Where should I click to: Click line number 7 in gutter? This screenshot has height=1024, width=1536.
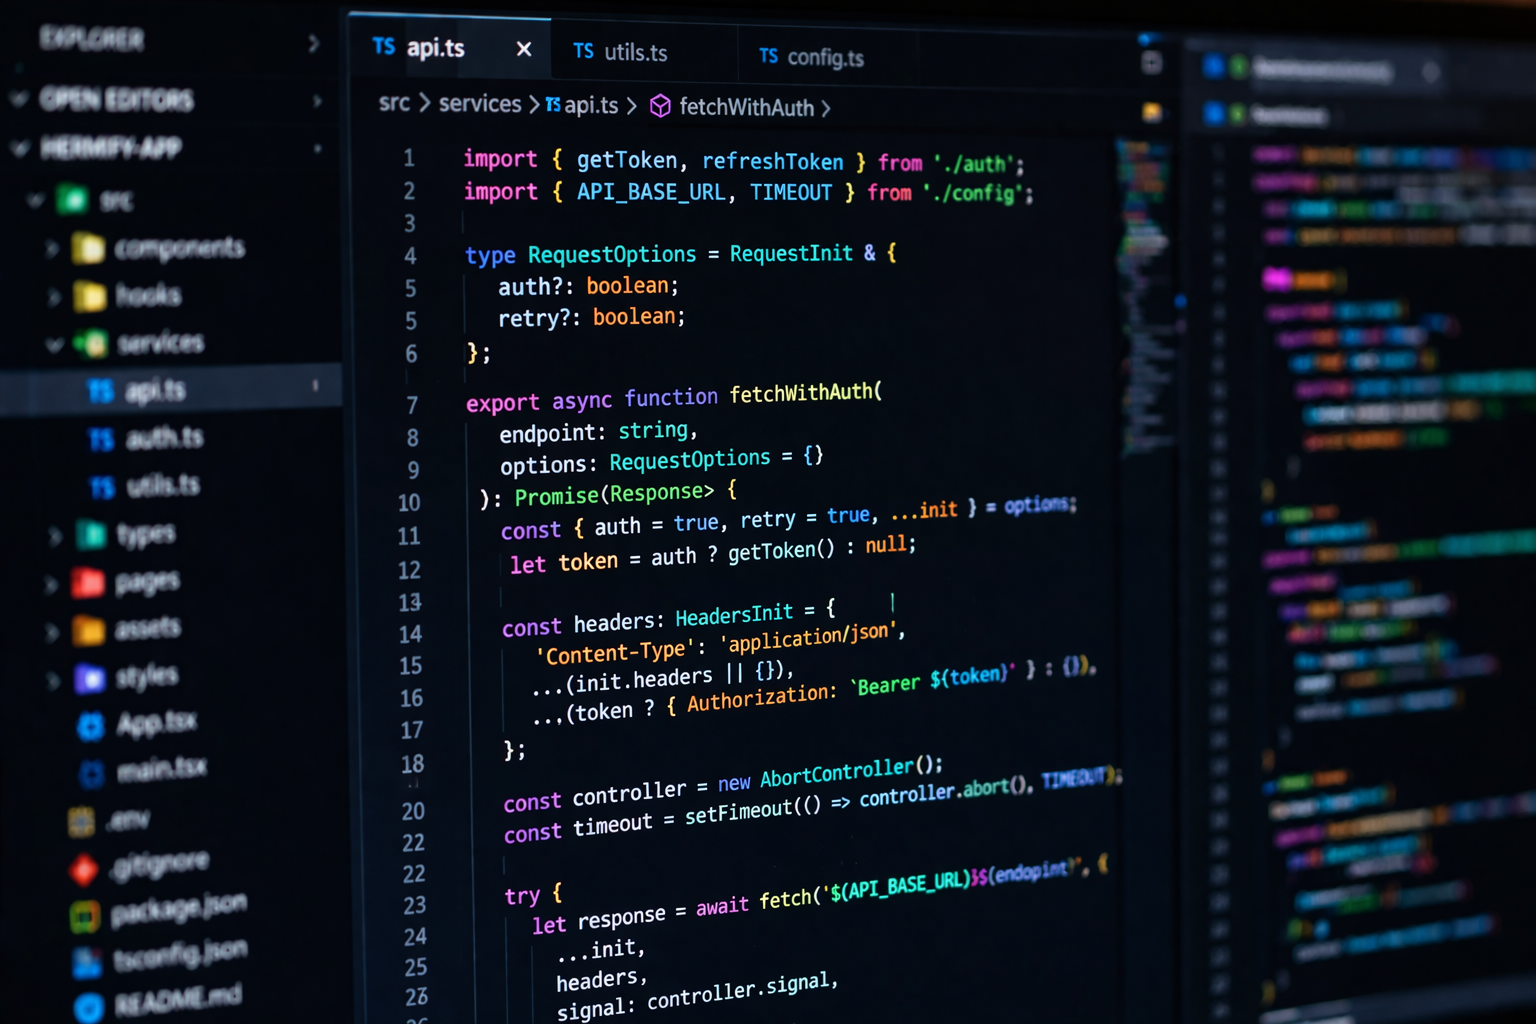pyautogui.click(x=412, y=405)
